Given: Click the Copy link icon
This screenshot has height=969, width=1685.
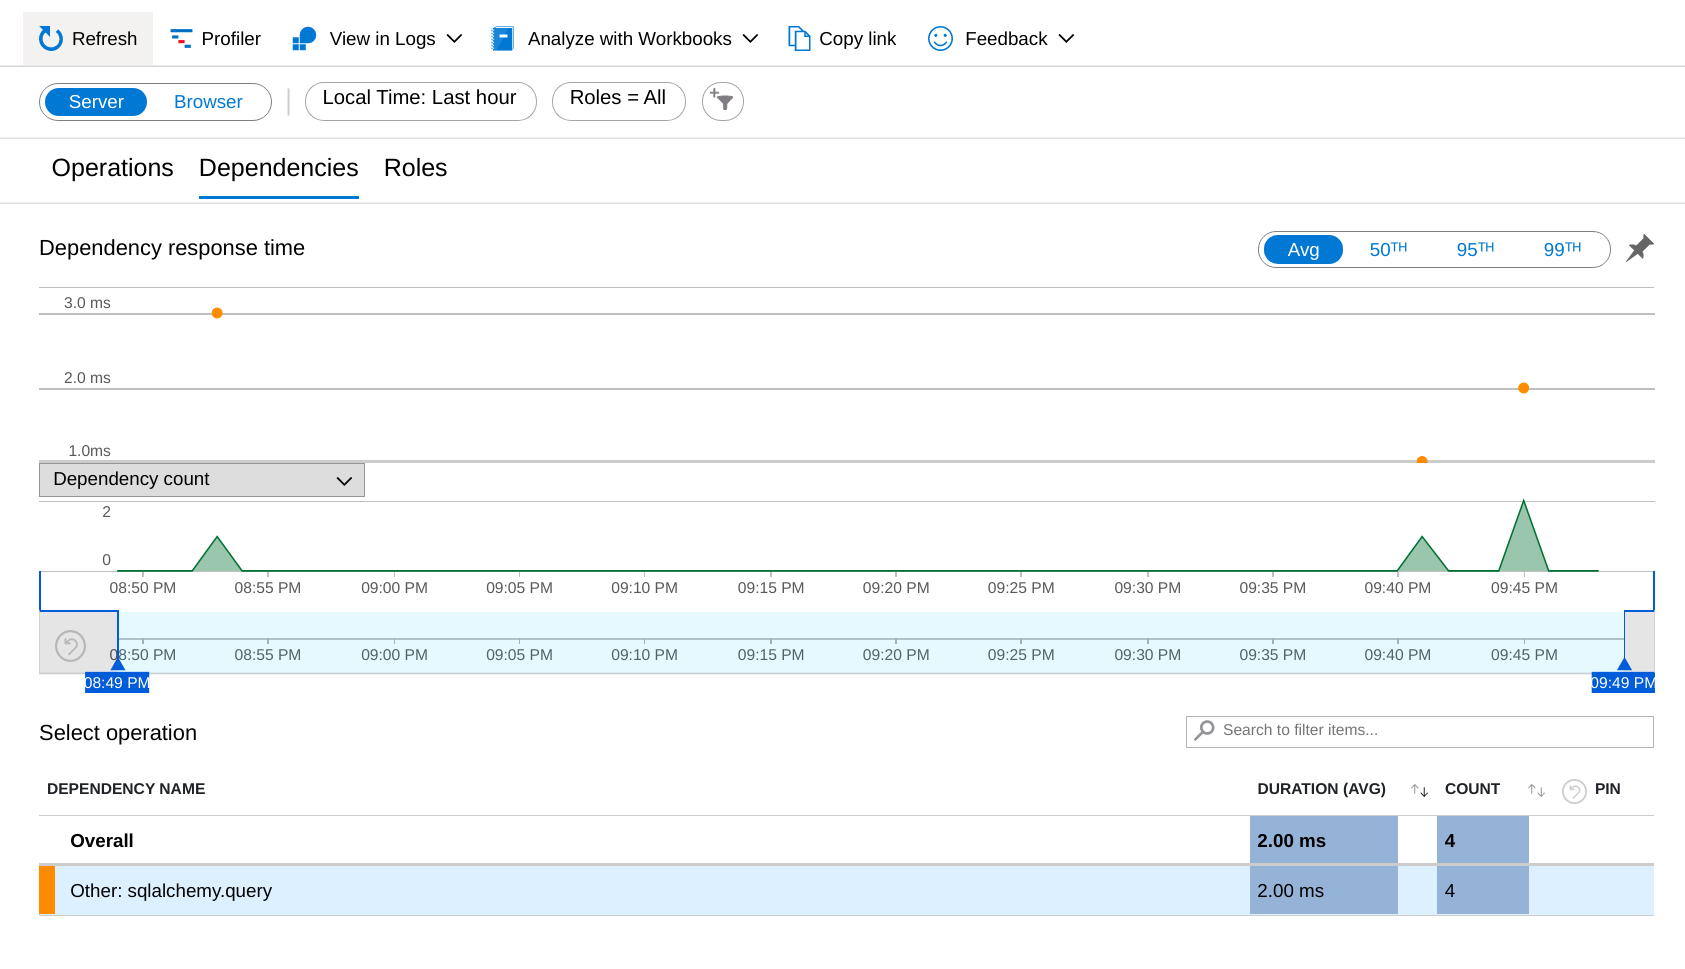Looking at the screenshot, I should click(798, 38).
